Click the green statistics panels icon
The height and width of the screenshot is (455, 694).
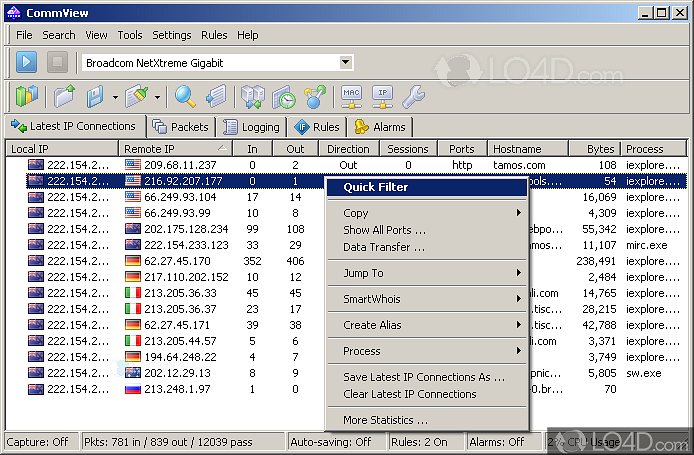(x=27, y=96)
